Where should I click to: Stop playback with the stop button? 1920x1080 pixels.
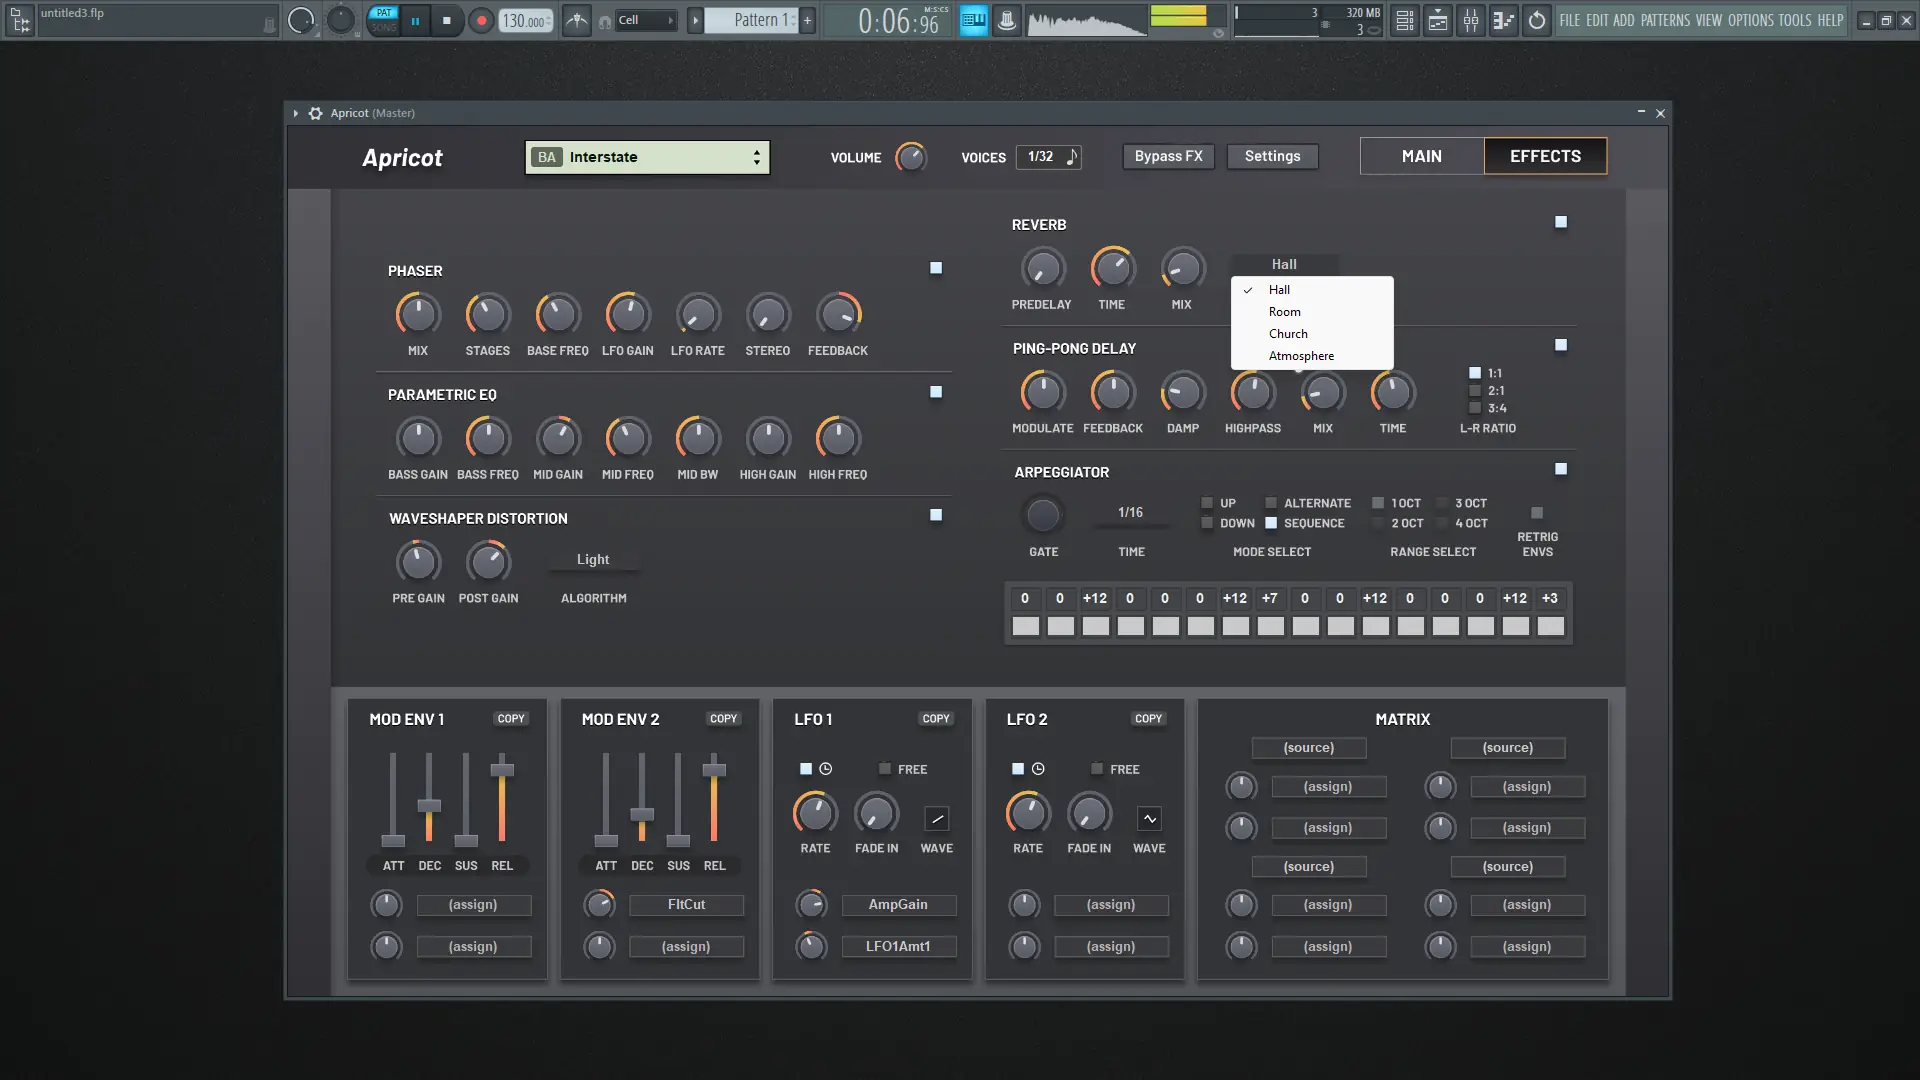click(x=447, y=20)
